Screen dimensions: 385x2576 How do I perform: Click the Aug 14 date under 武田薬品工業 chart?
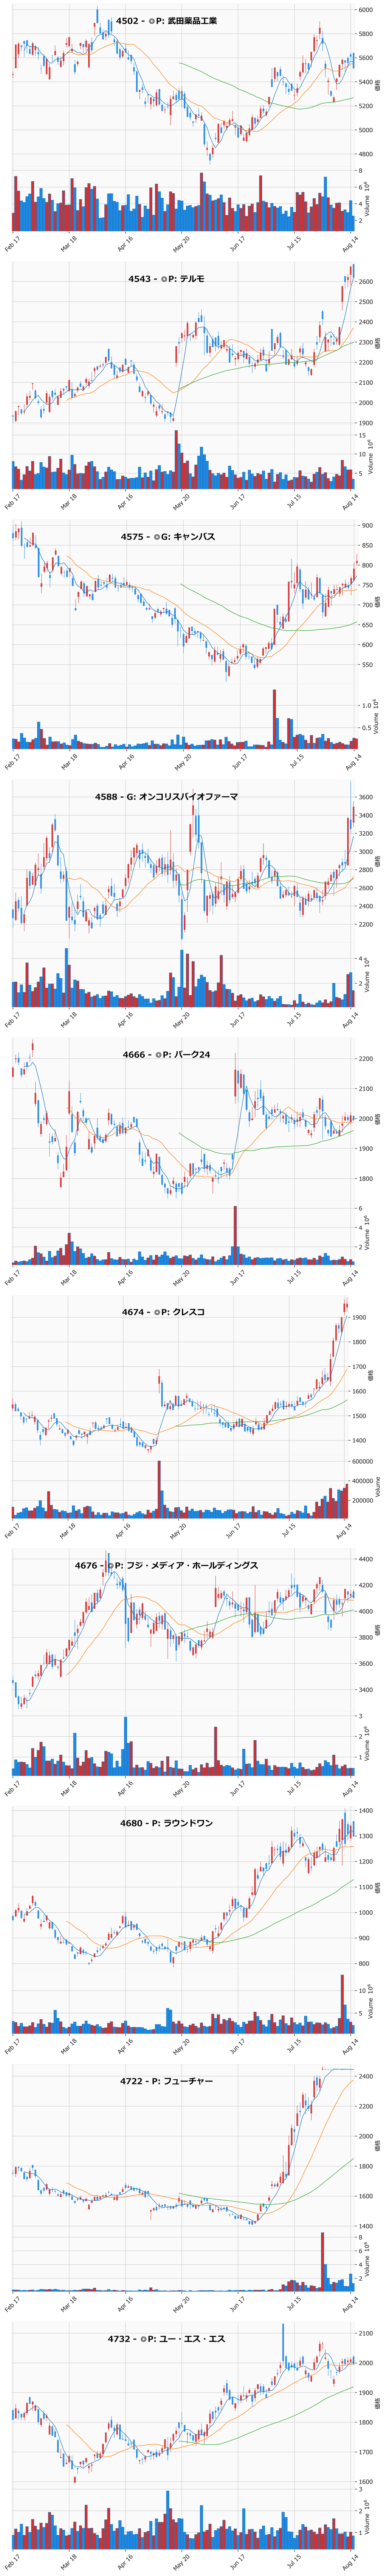351,243
